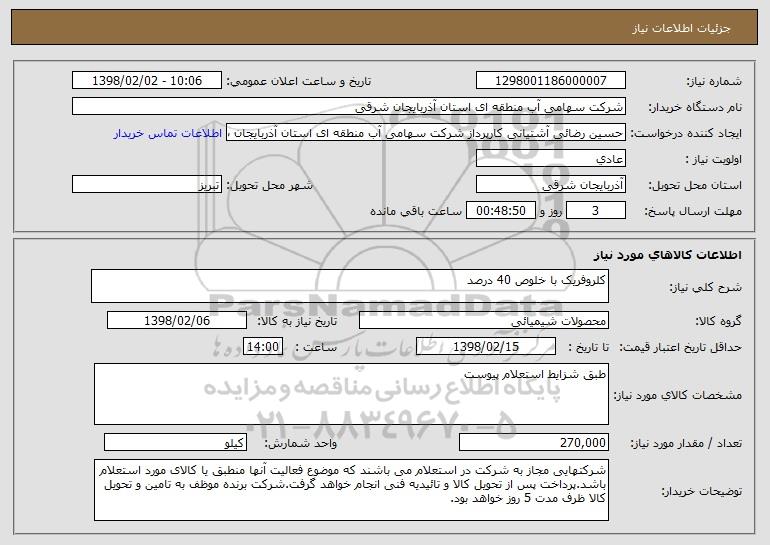
Task: Click the label مهلت ارسال پاسخ
Action: [x=693, y=211]
